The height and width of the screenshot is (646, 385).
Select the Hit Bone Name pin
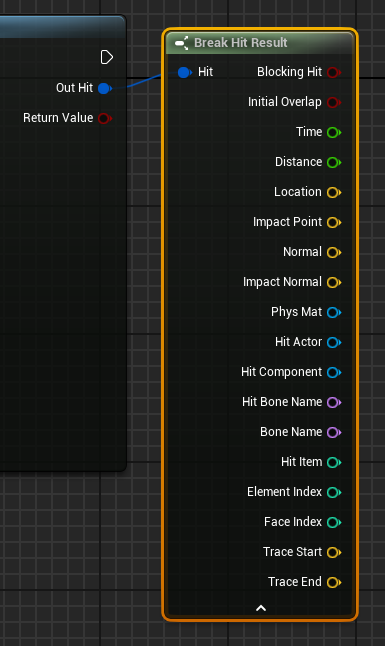[x=333, y=402]
